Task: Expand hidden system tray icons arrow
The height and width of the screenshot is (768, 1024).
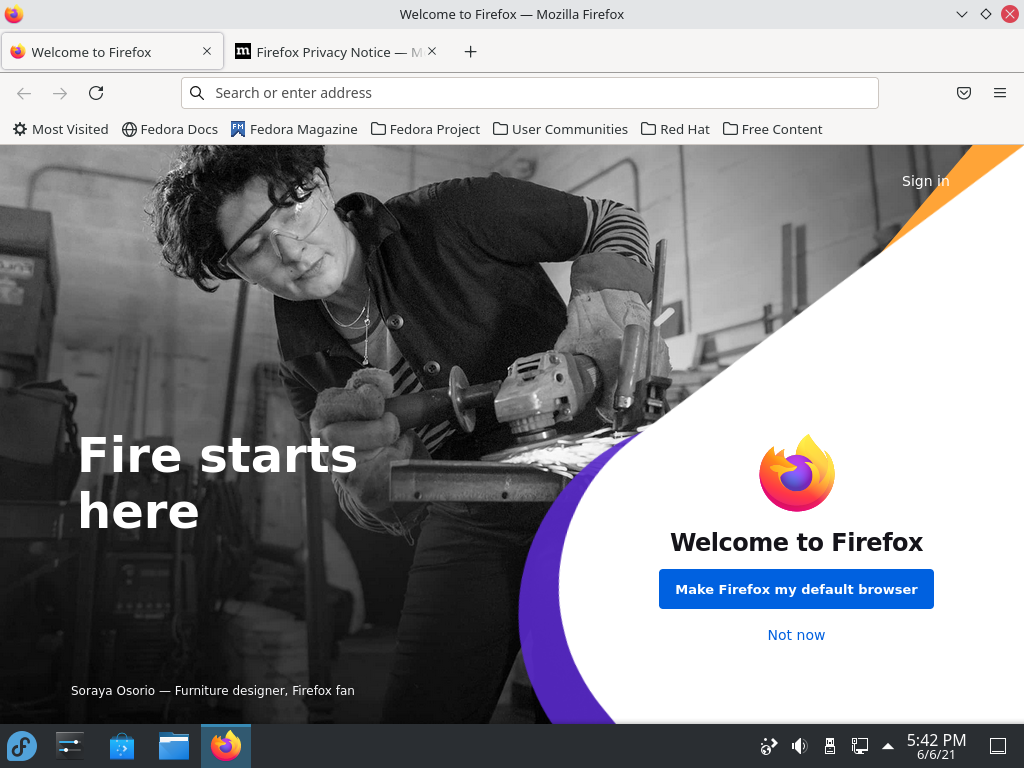Action: click(888, 746)
